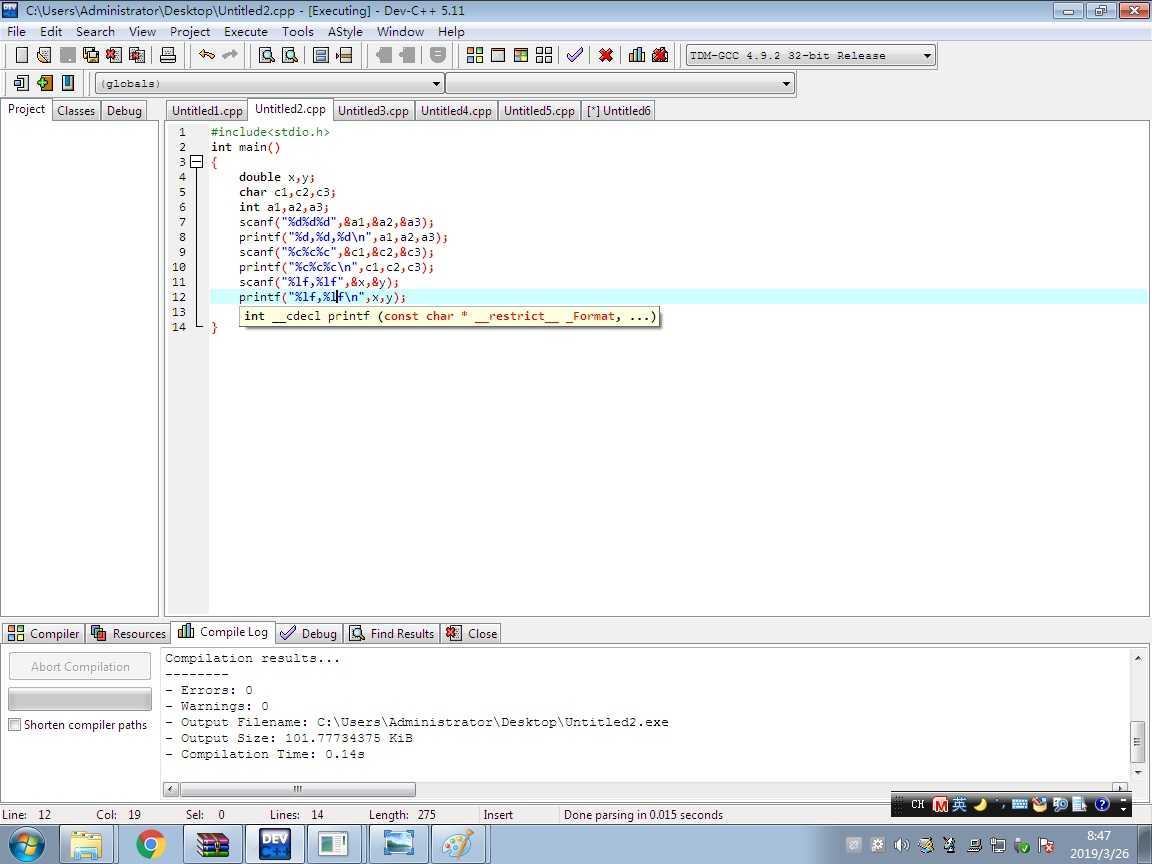The height and width of the screenshot is (864, 1152).
Task: Click the "Errors: 0" log line
Action: point(209,690)
